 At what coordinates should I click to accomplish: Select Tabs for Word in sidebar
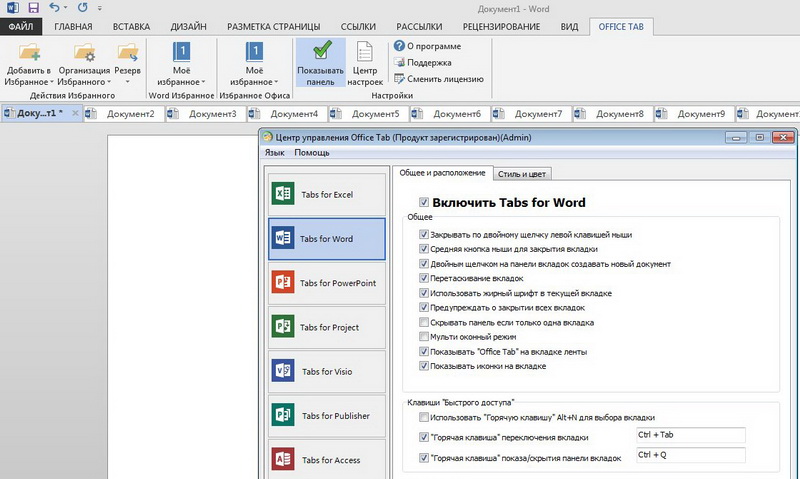pos(327,239)
